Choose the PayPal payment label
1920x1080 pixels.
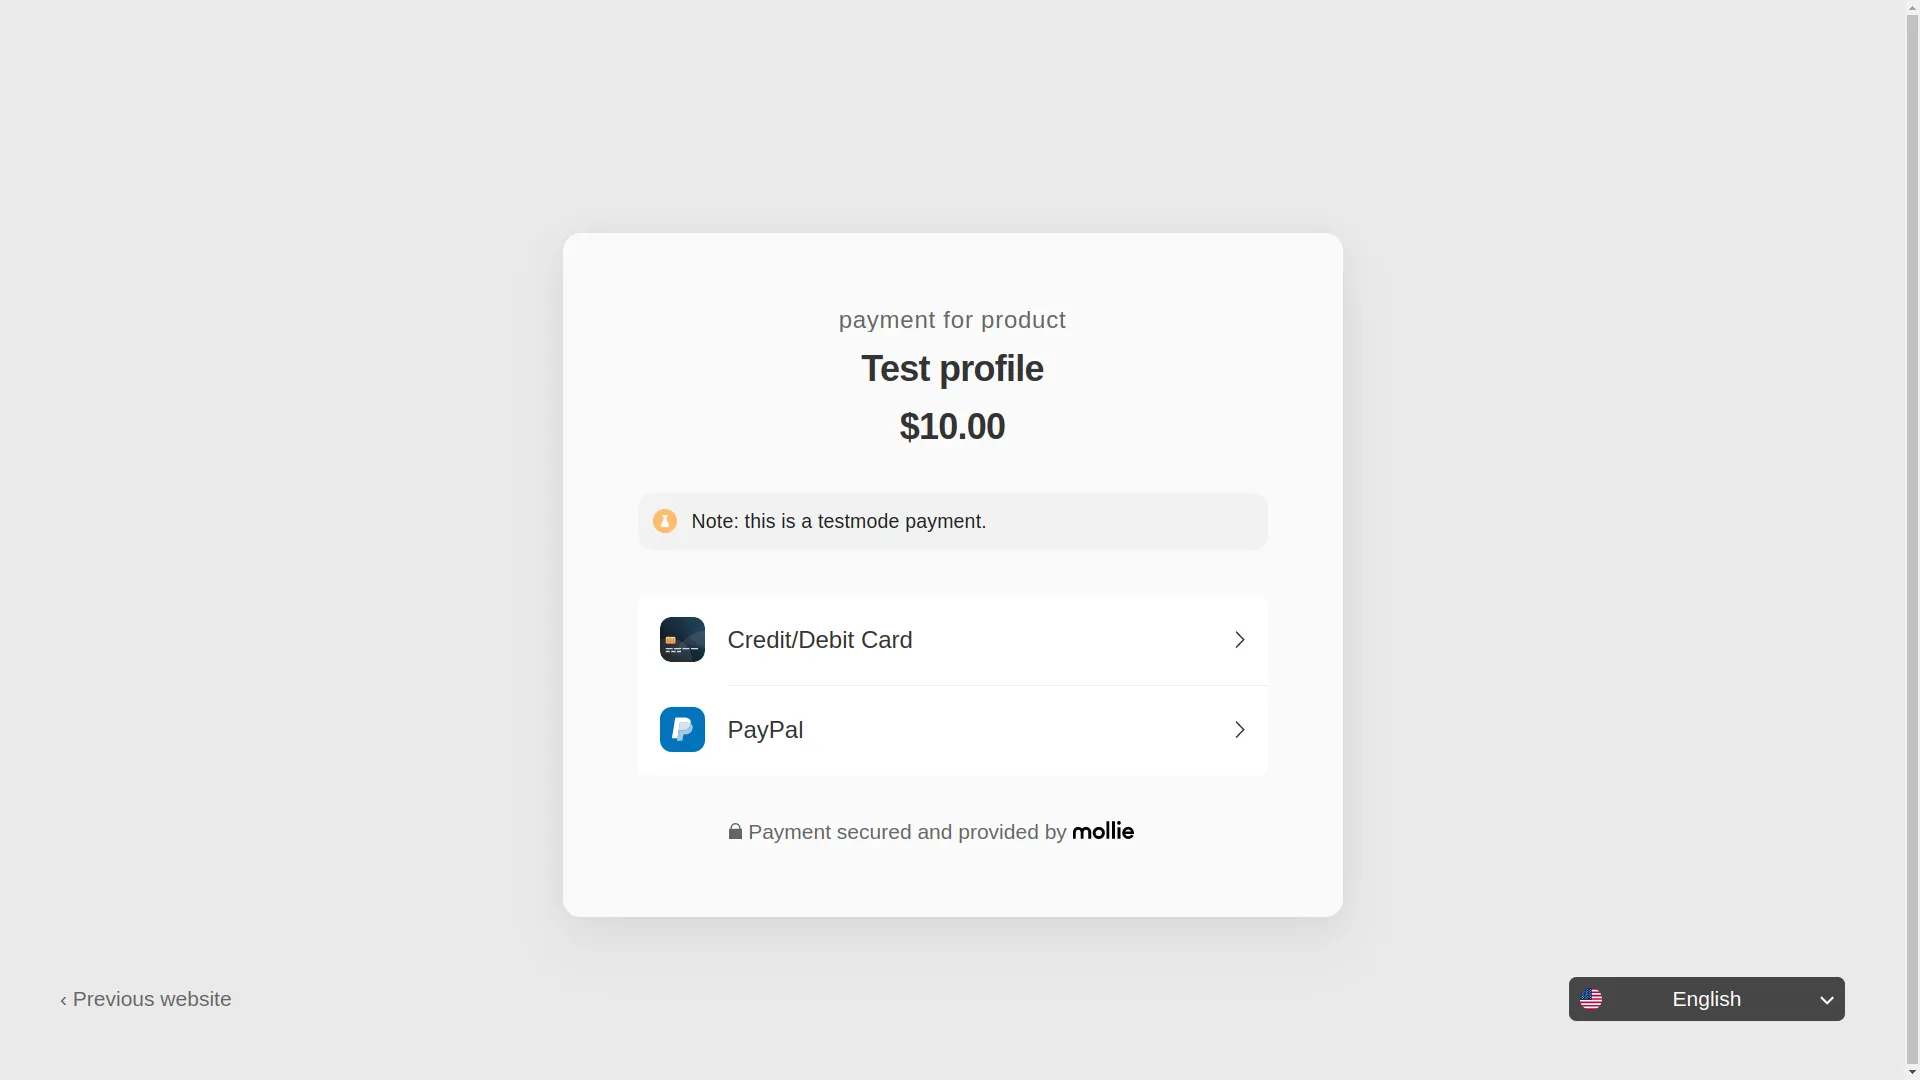click(765, 730)
